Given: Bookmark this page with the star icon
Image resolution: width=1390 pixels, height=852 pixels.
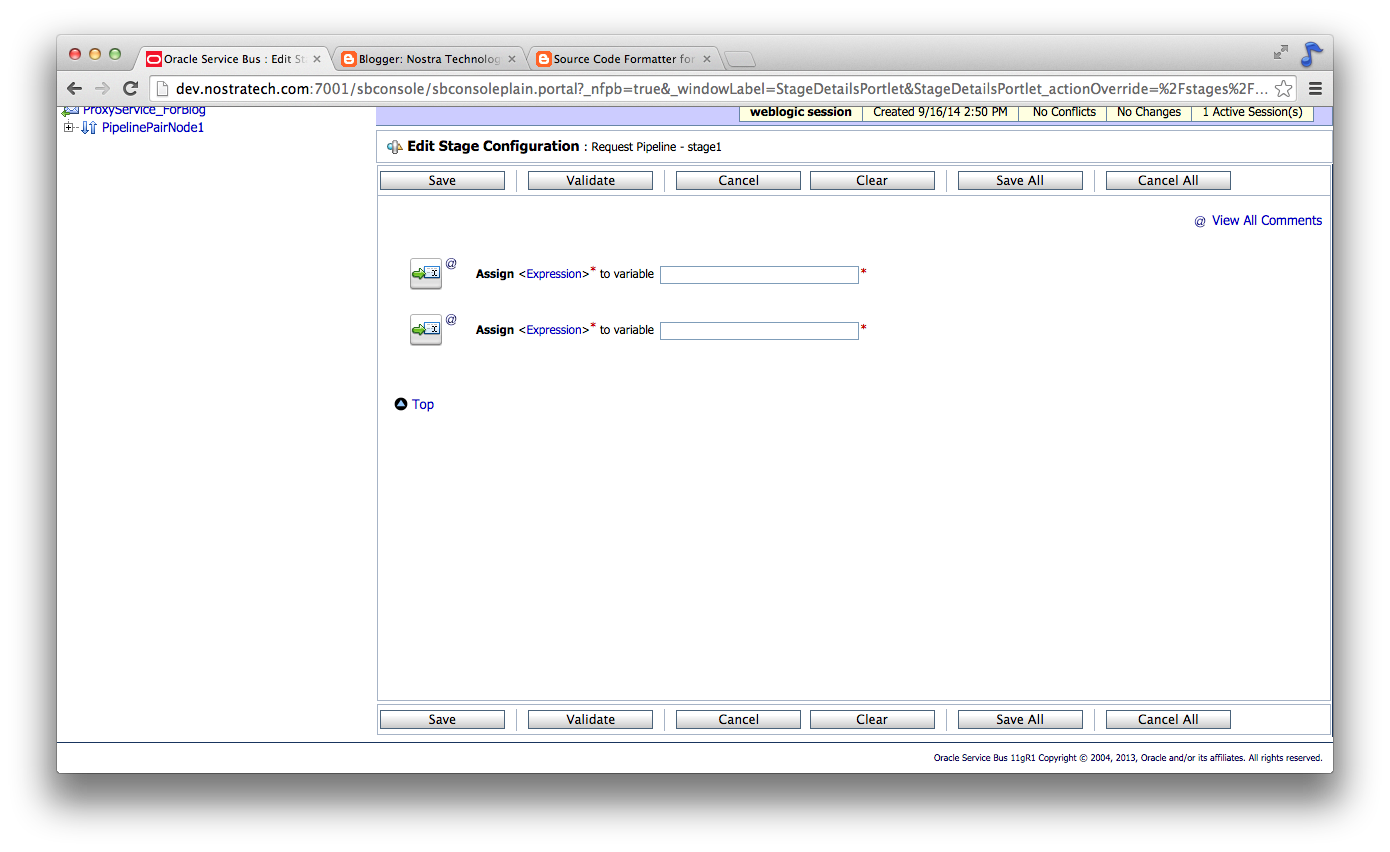Looking at the screenshot, I should pyautogui.click(x=1283, y=88).
